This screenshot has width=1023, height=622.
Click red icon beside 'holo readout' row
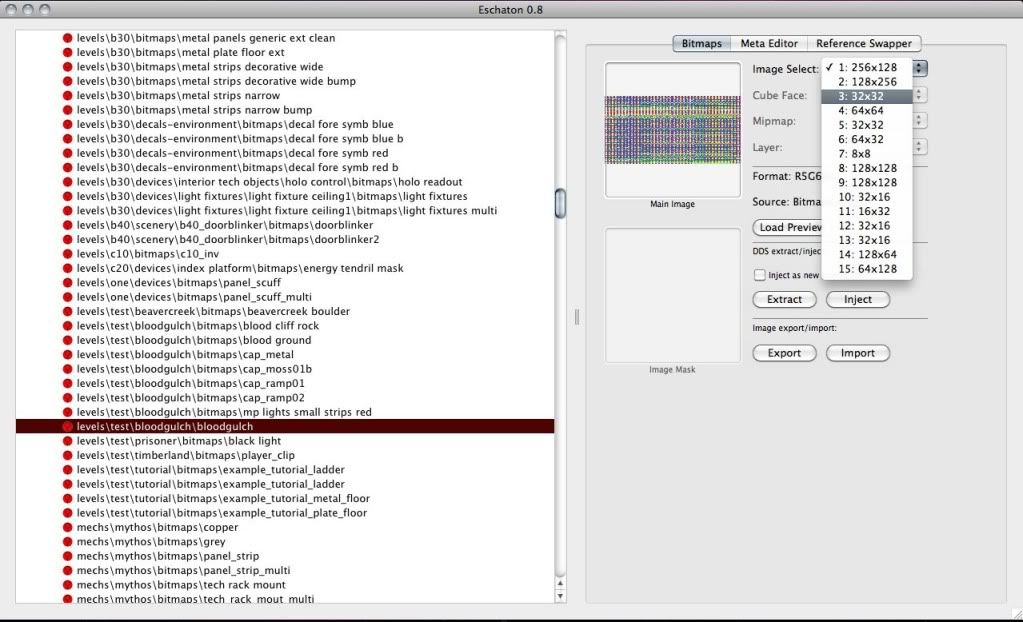tap(67, 182)
